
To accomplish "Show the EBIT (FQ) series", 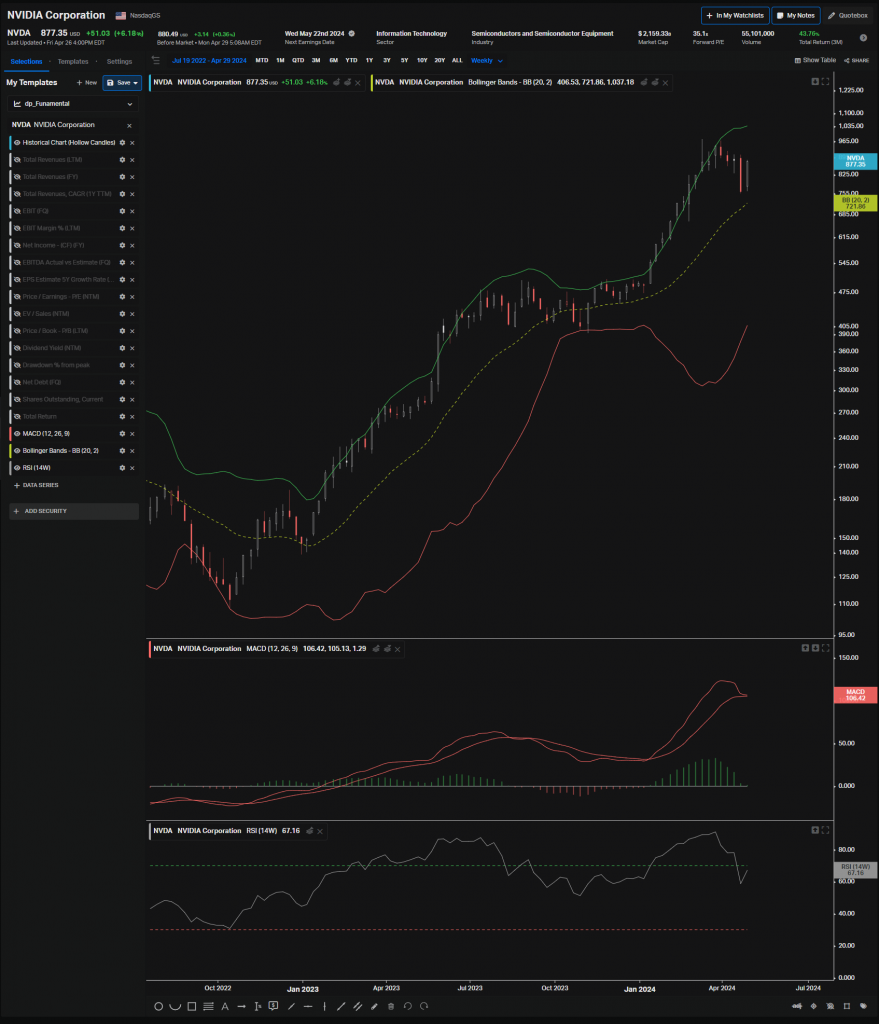I will [17, 211].
